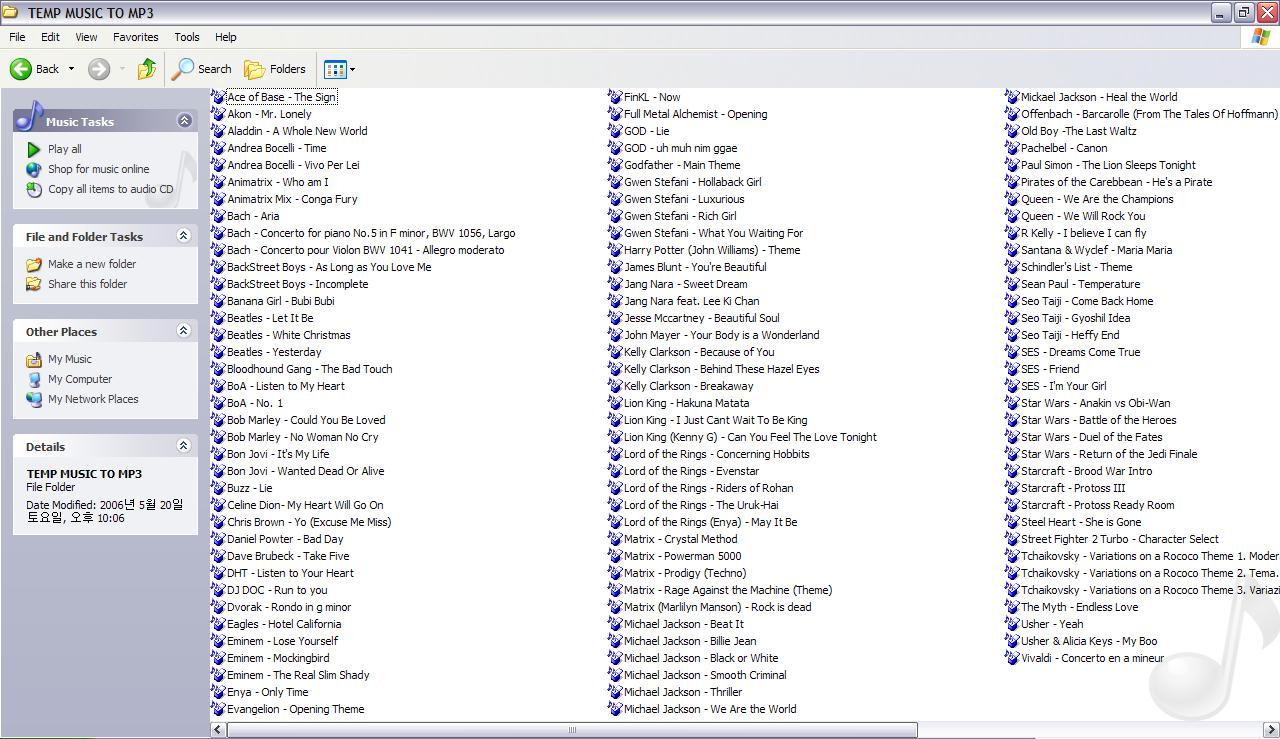Click the green Play all icon
This screenshot has width=1280, height=739.
[34, 149]
